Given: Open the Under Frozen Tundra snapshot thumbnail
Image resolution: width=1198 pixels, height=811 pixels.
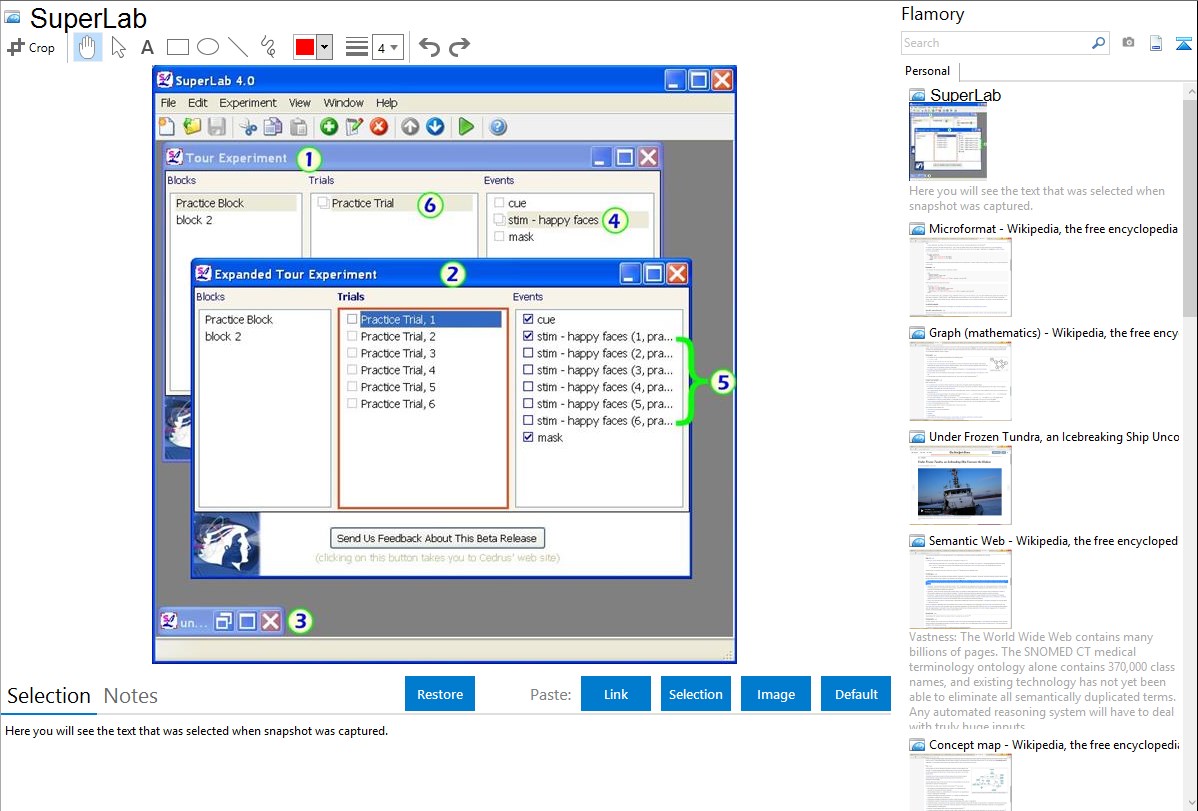Looking at the screenshot, I should [x=960, y=487].
